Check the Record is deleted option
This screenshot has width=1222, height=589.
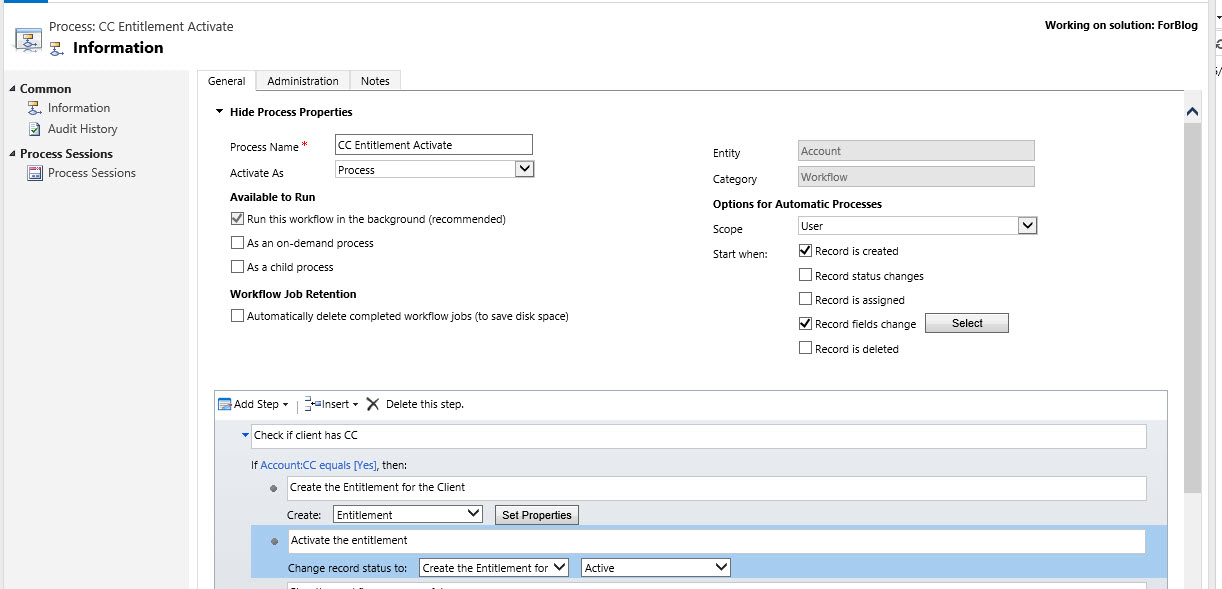coord(806,349)
